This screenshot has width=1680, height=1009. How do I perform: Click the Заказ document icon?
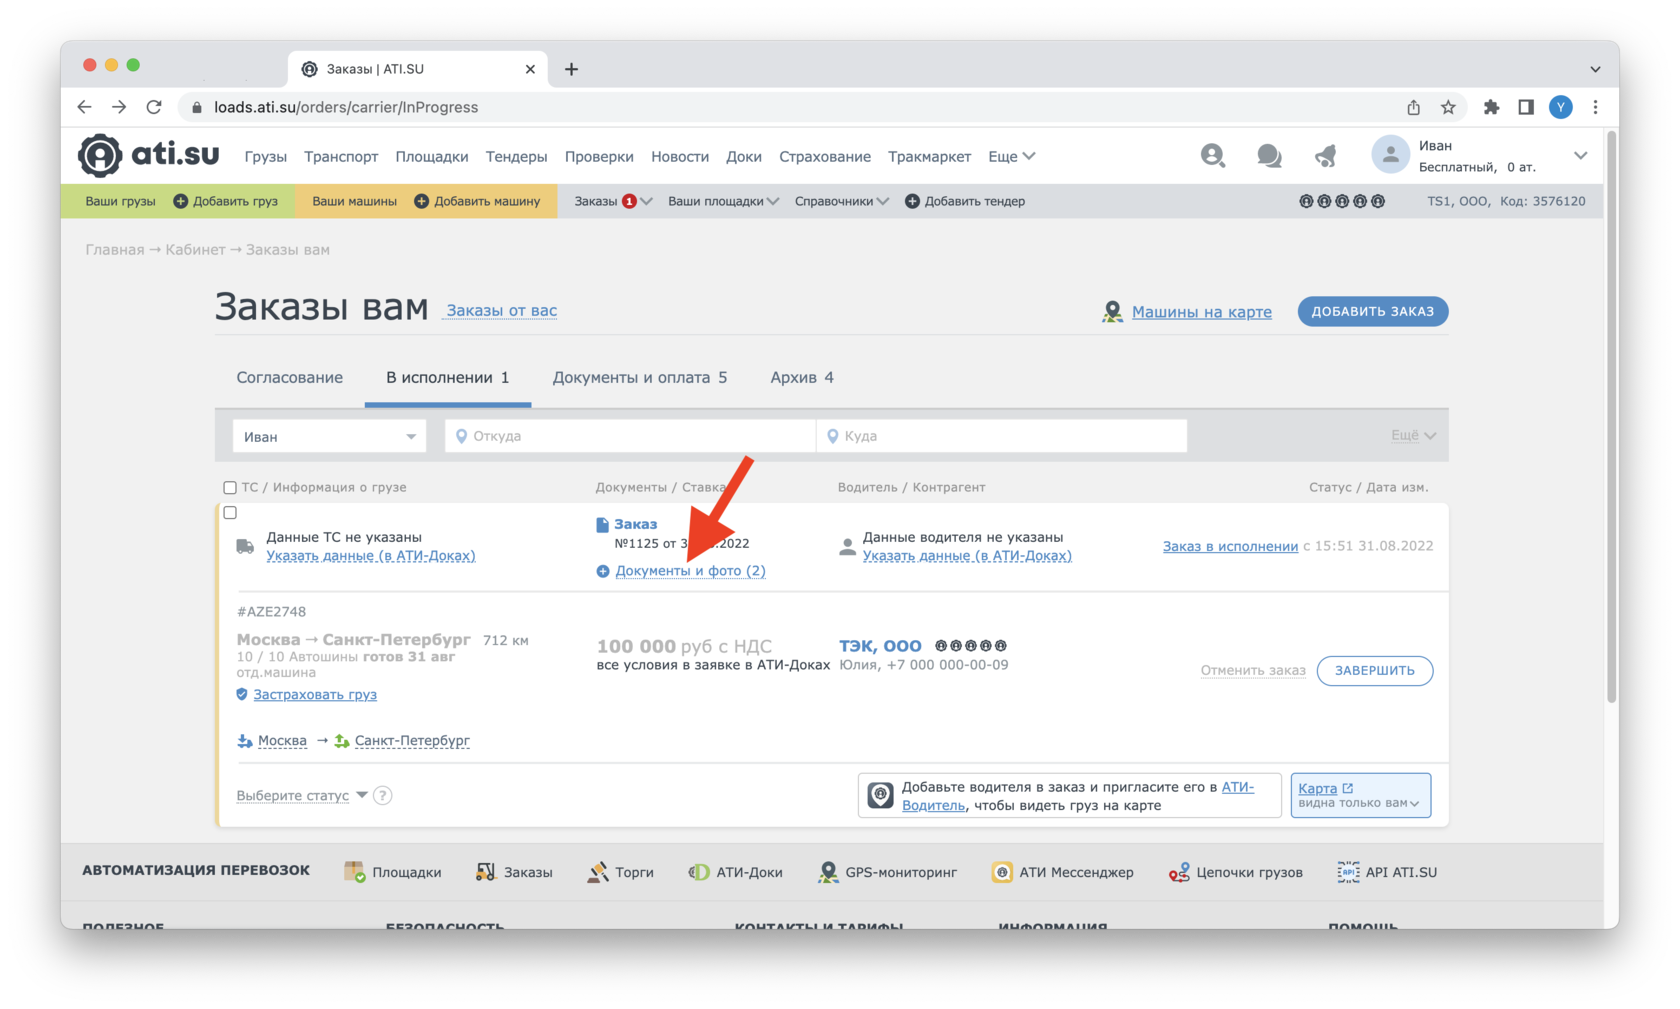(602, 524)
